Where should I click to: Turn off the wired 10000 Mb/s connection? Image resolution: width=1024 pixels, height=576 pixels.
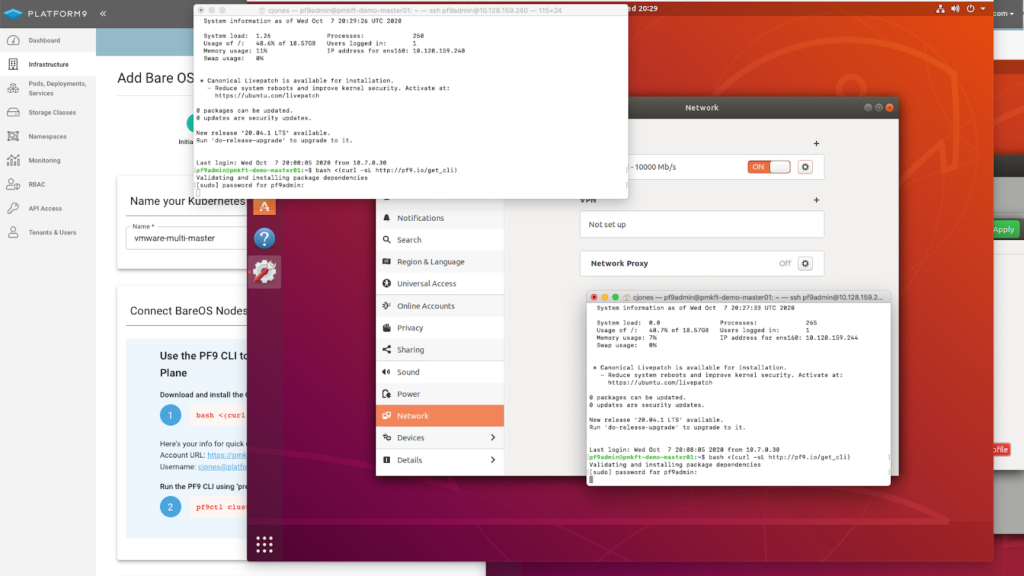[x=768, y=167]
